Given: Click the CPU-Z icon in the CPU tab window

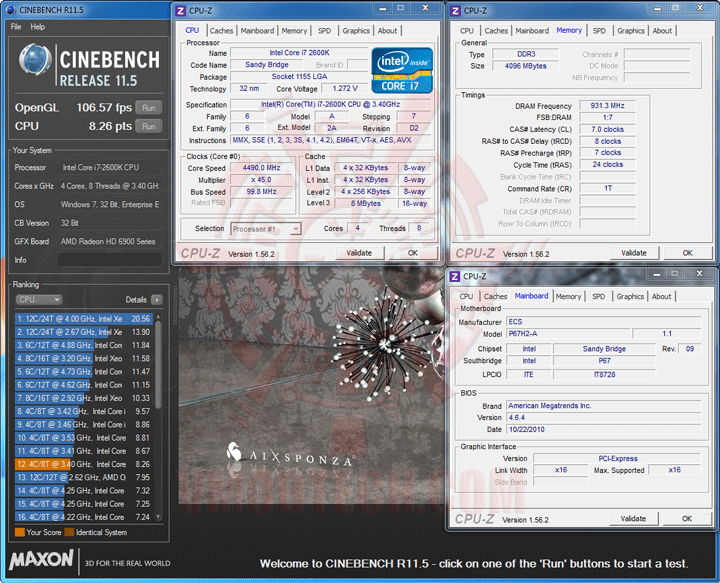Looking at the screenshot, I should 181,11.
